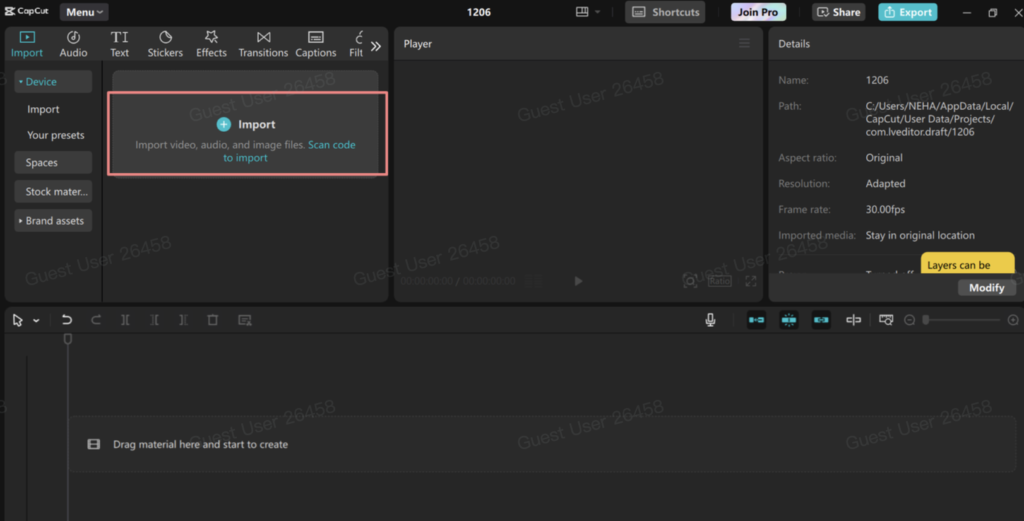The image size is (1024, 521).
Task: Play the preview in Player
Action: coord(578,281)
